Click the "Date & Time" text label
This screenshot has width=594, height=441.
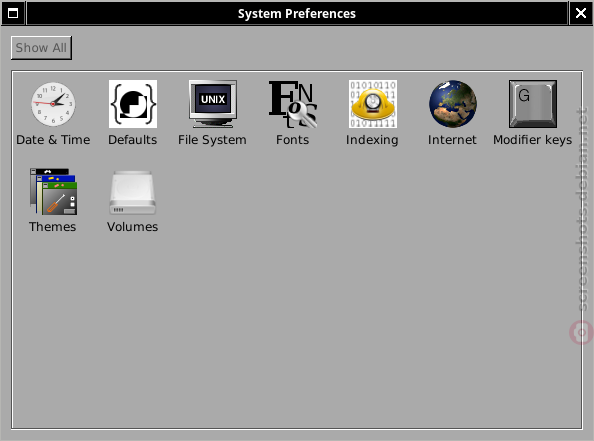pos(53,140)
